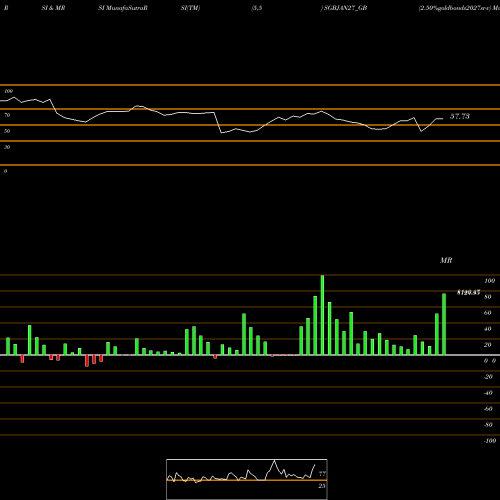The image size is (500, 500).
Task: Click the 'SI MunafaSutraR' header text
Action: (123, 8)
